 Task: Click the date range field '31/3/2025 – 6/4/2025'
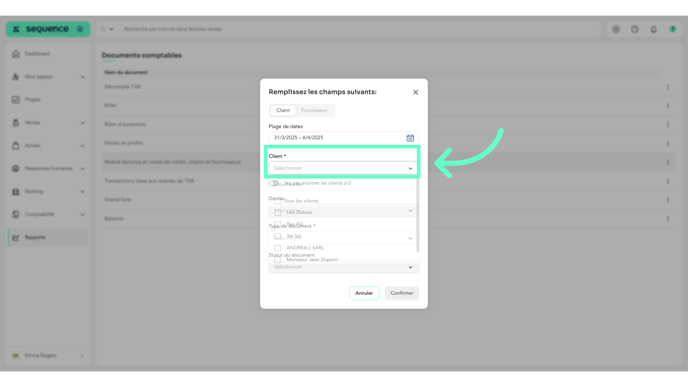coord(343,138)
